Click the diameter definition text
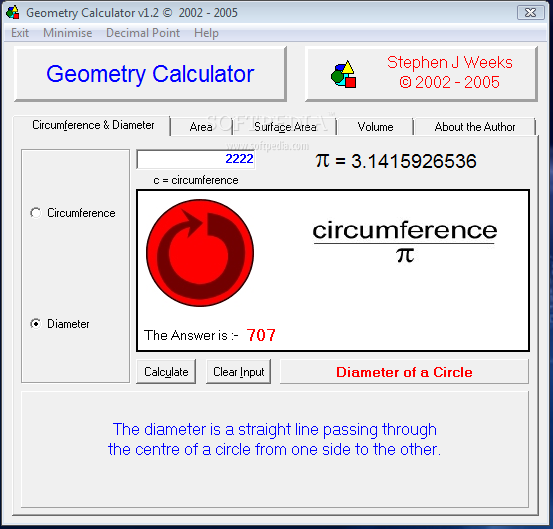Image resolution: width=553 pixels, height=529 pixels. [274, 439]
